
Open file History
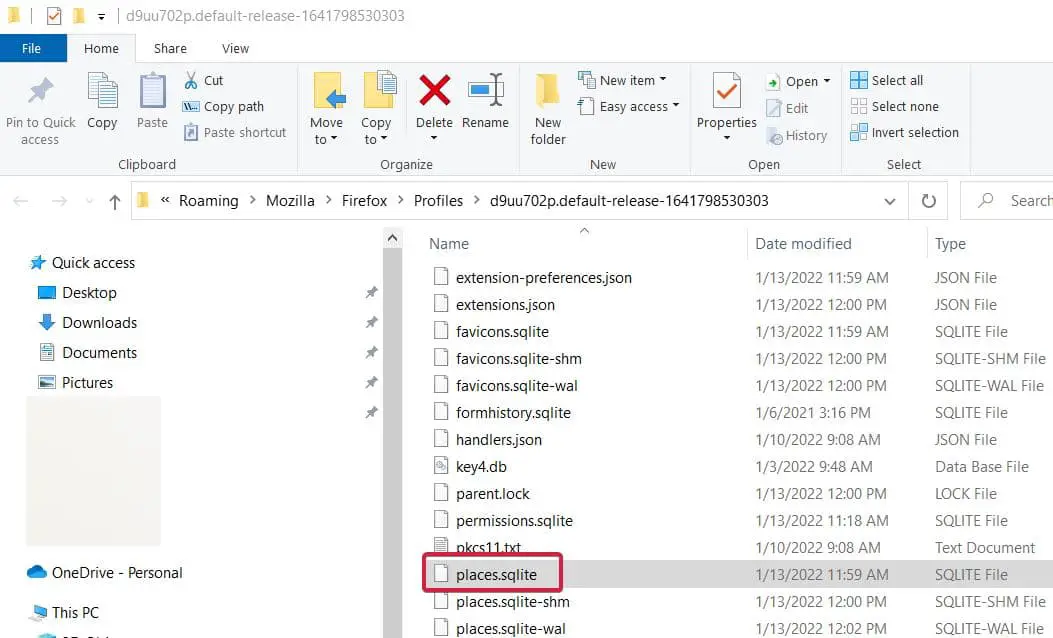pyautogui.click(x=797, y=136)
